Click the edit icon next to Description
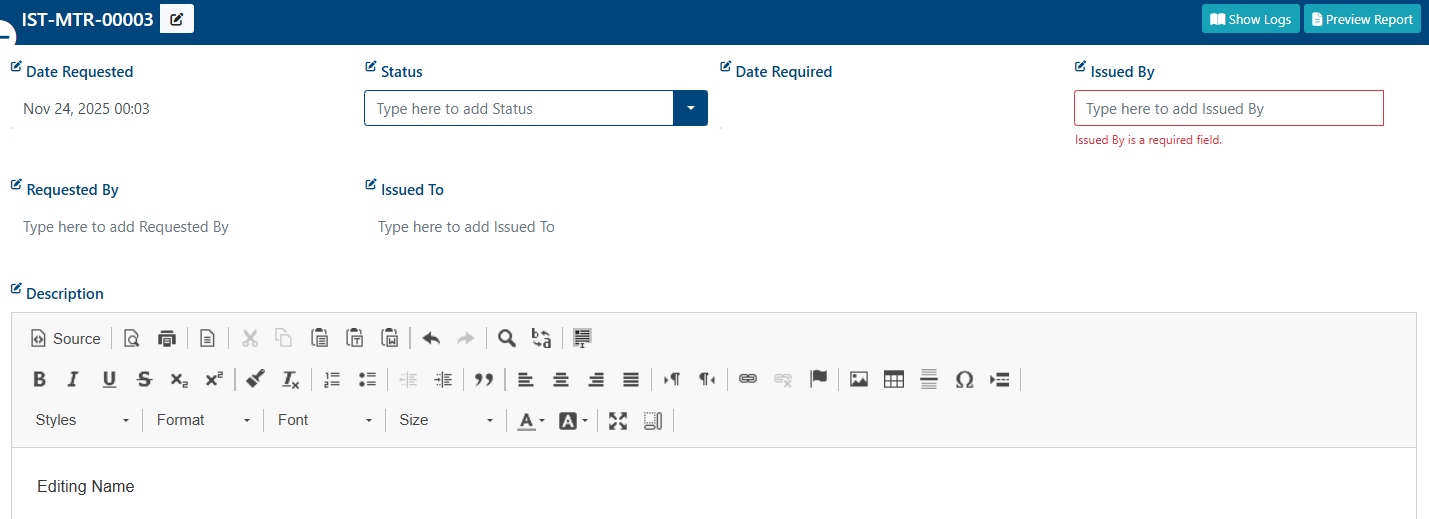 coord(16,289)
